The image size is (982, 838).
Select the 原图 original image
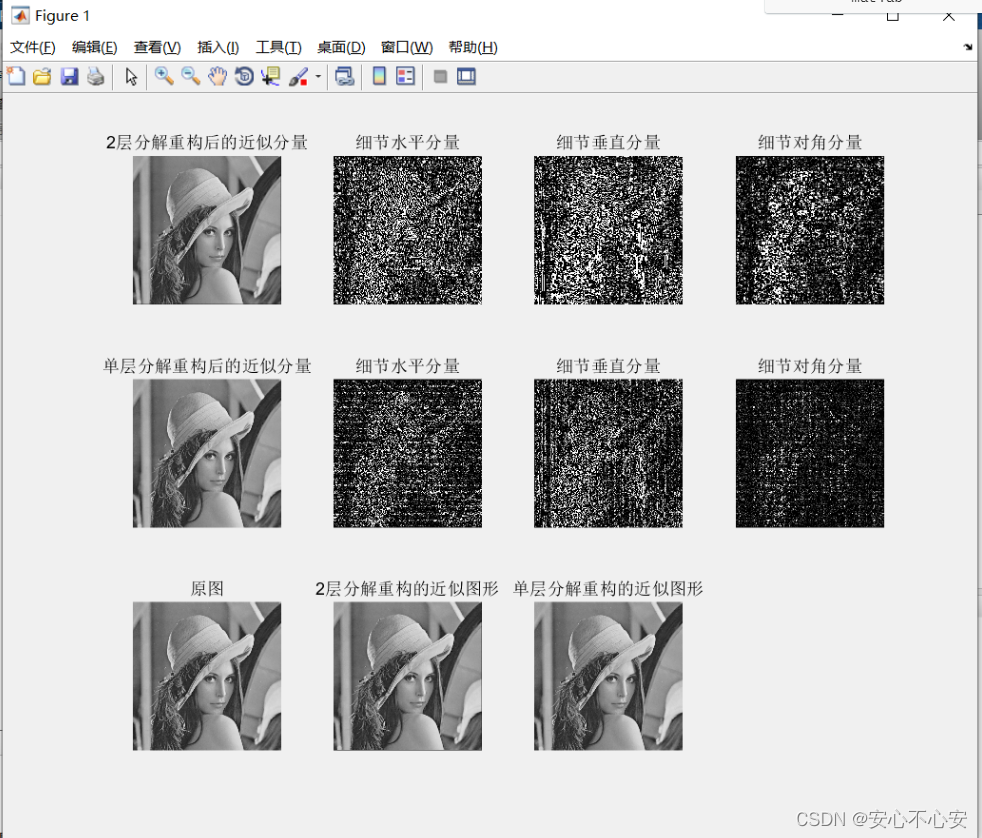click(207, 676)
